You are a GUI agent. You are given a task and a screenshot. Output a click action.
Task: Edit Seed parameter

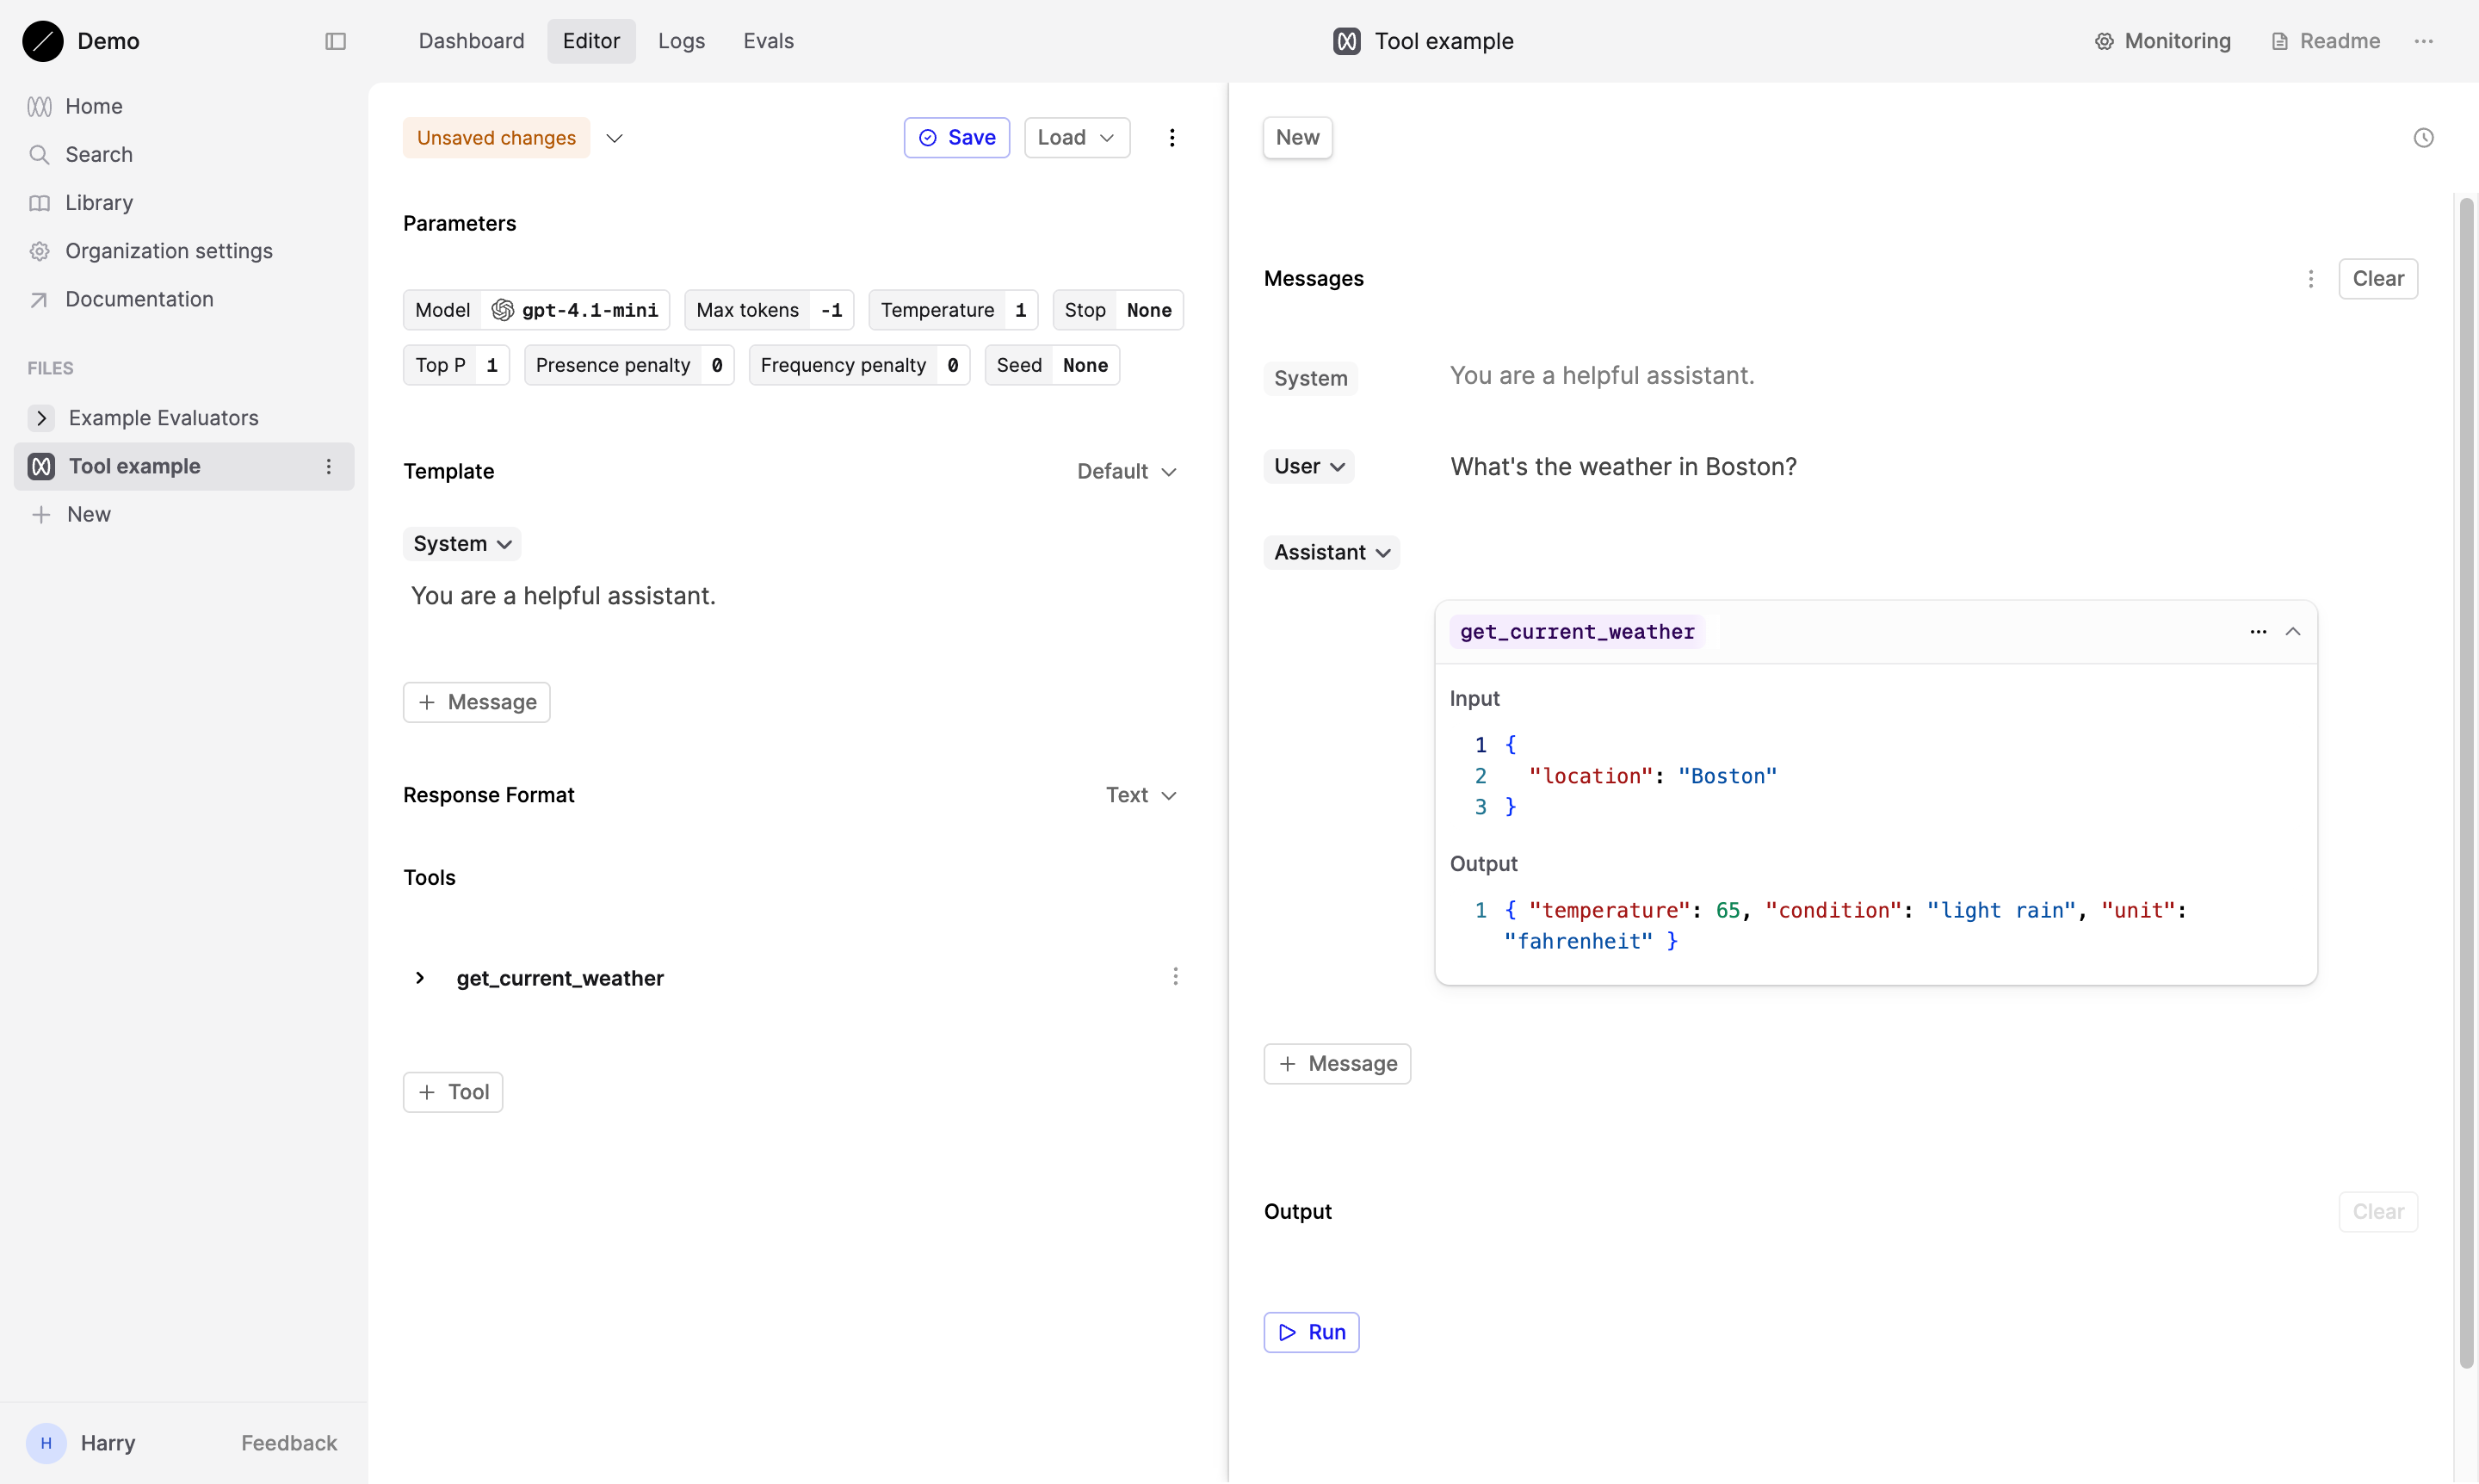click(x=1052, y=365)
